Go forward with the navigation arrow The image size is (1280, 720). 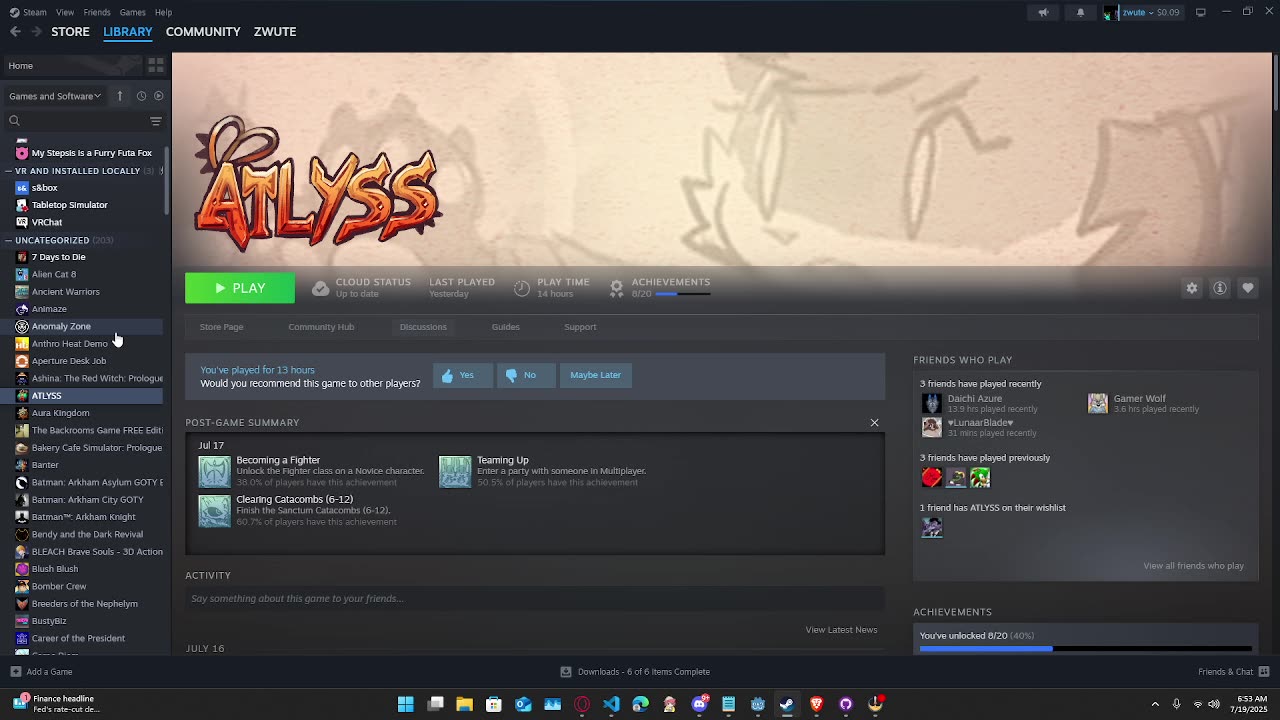pyautogui.click(x=36, y=32)
